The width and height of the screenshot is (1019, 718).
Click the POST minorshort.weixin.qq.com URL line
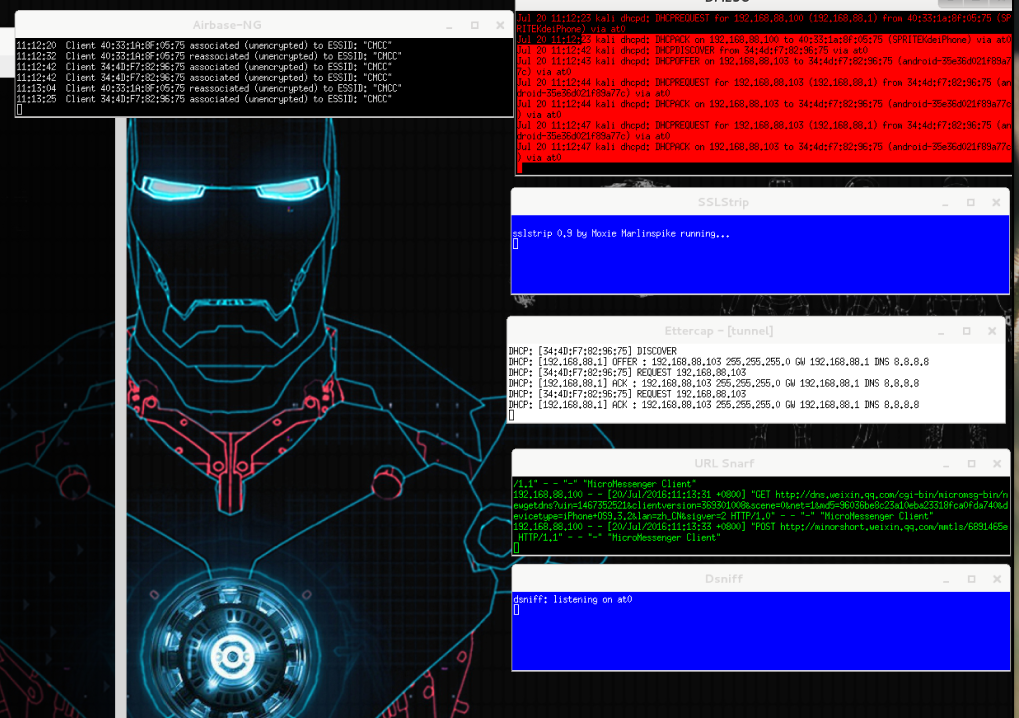point(760,532)
